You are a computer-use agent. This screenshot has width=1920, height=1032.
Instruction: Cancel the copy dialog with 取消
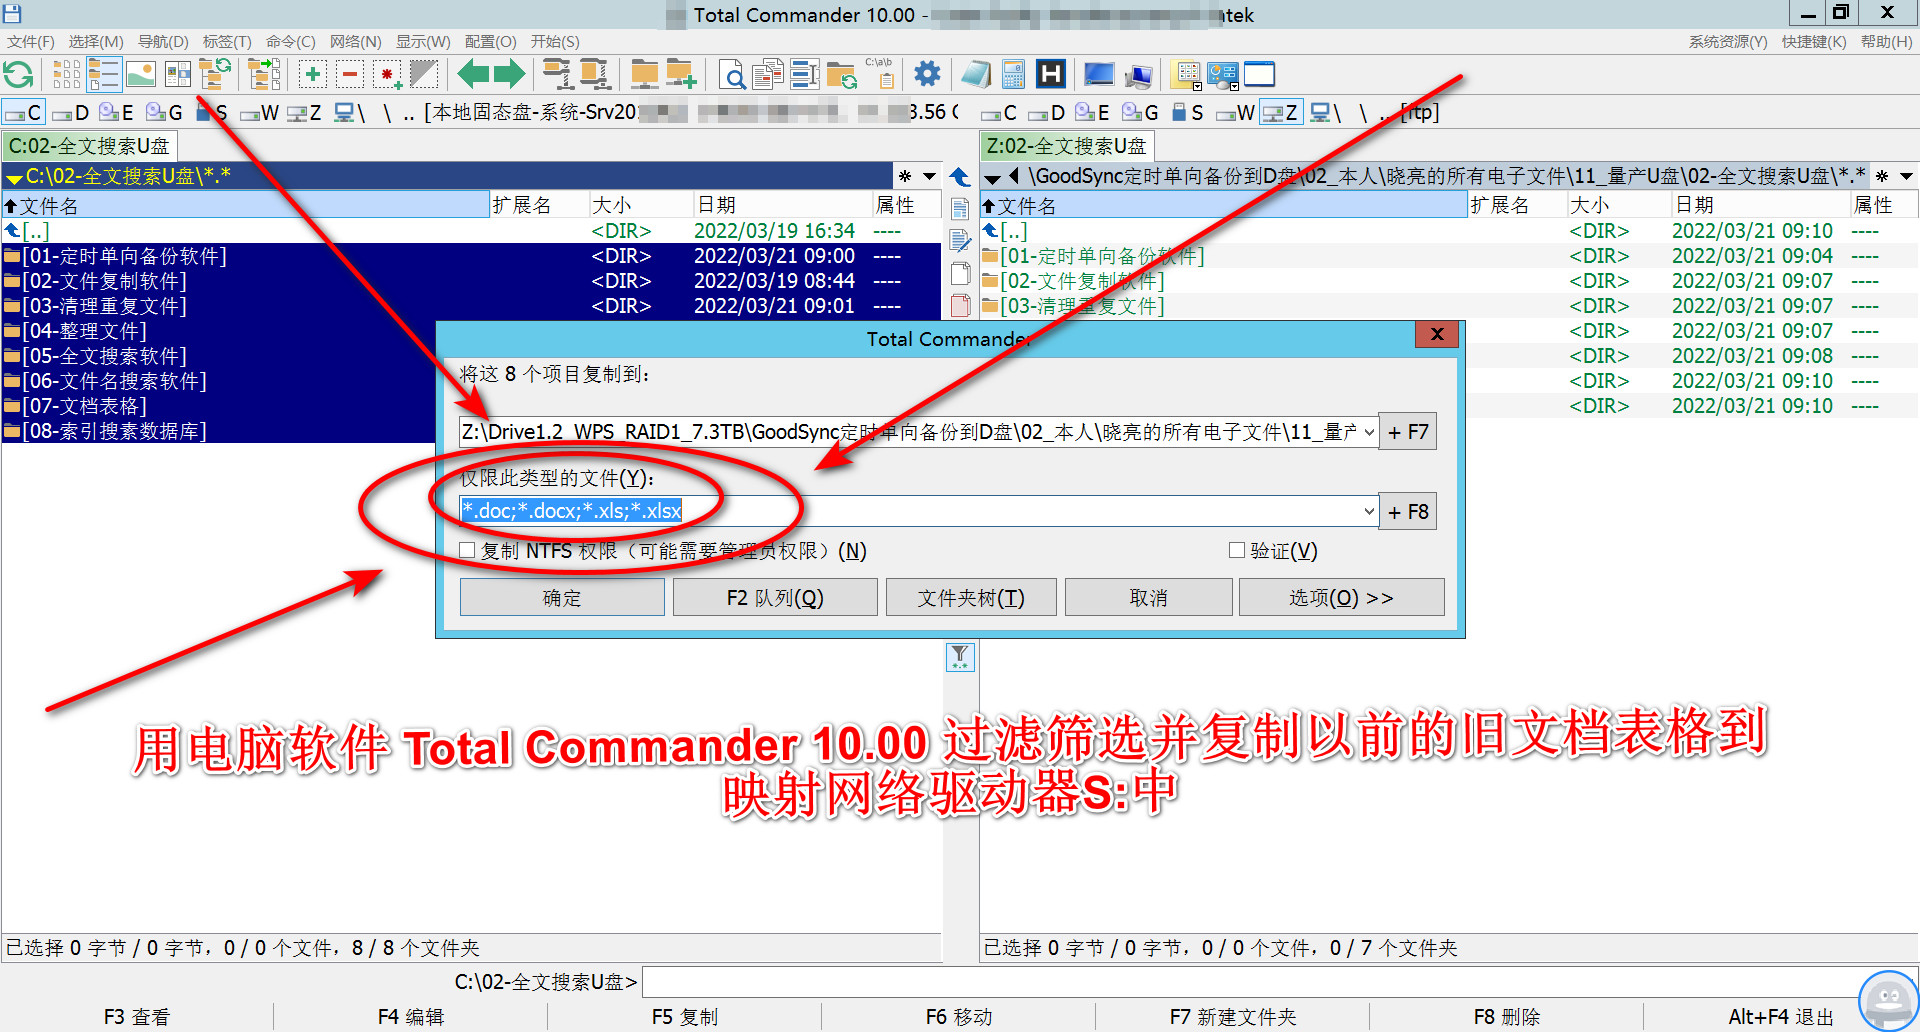coord(1149,598)
